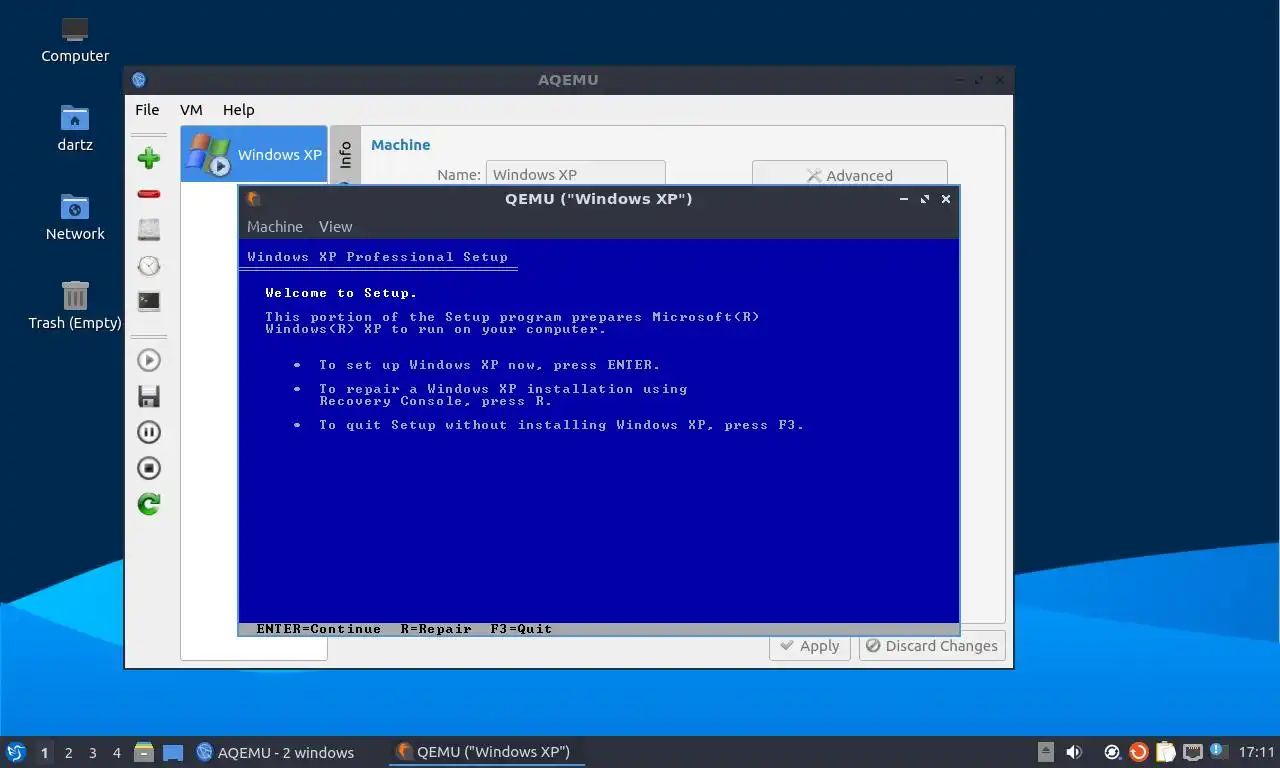Open the Help menu in AQEMU
The height and width of the screenshot is (768, 1280).
(x=238, y=110)
